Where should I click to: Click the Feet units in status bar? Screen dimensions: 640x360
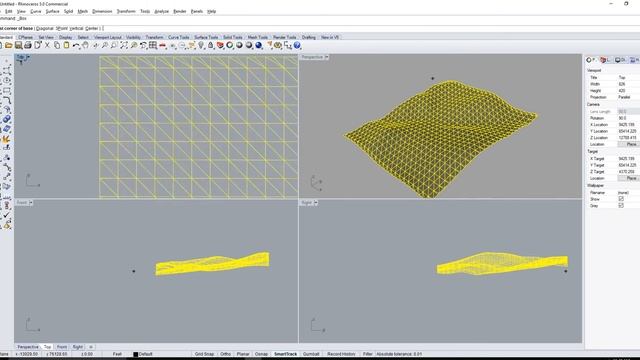pyautogui.click(x=117, y=354)
